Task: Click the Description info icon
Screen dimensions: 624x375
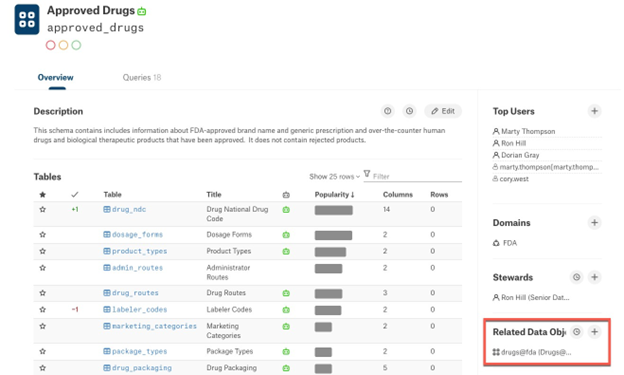Action: click(x=388, y=111)
